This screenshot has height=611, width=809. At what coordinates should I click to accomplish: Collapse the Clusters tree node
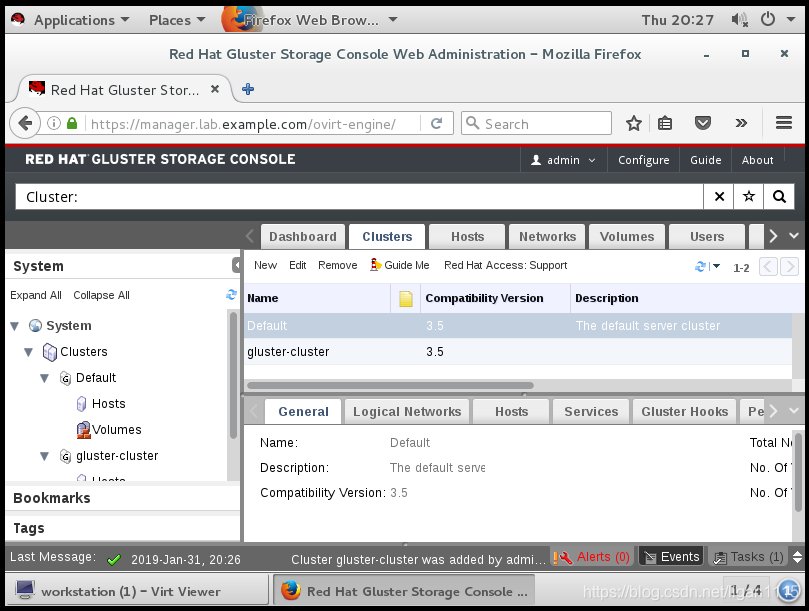click(x=28, y=352)
